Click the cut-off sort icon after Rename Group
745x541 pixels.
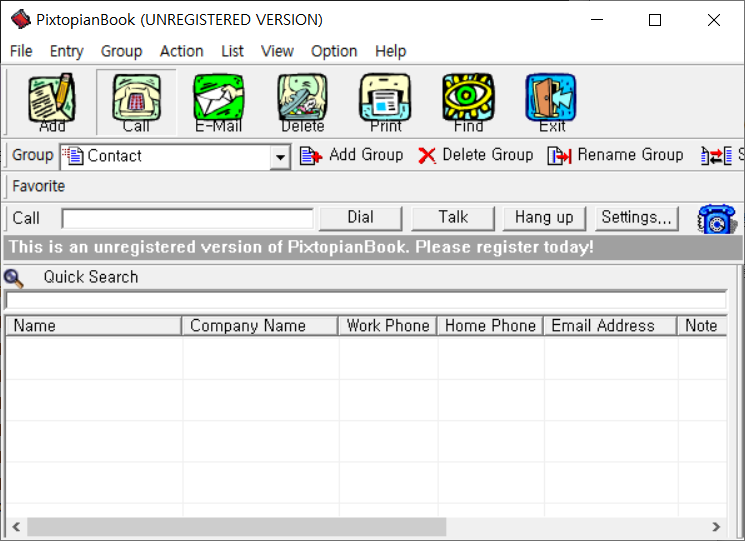tap(716, 155)
